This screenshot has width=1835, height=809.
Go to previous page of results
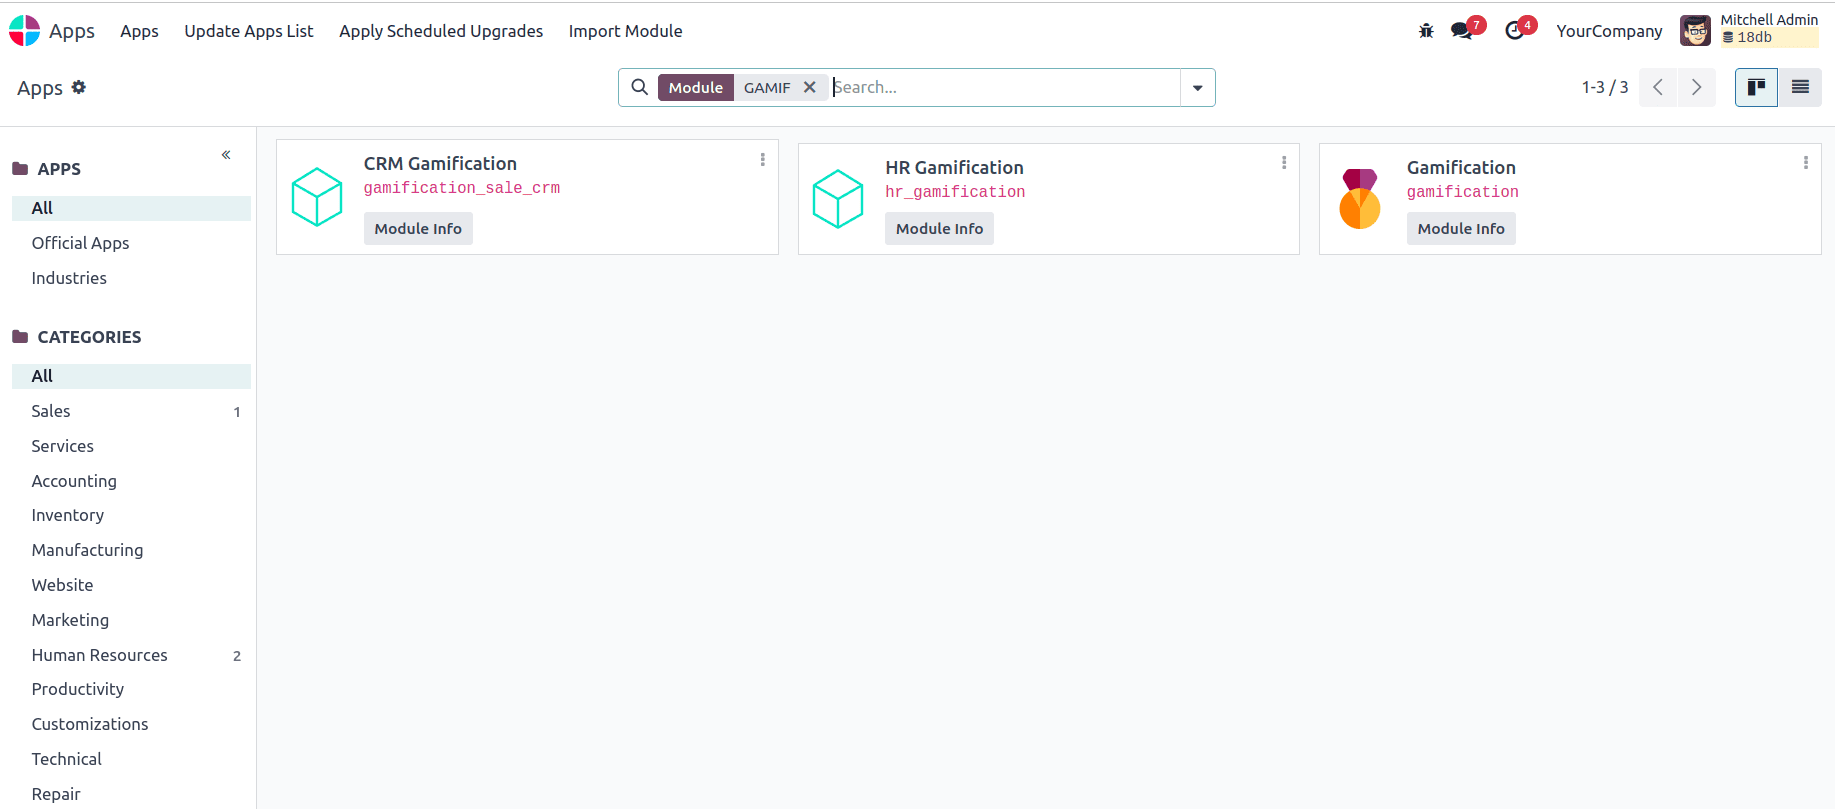pos(1658,87)
